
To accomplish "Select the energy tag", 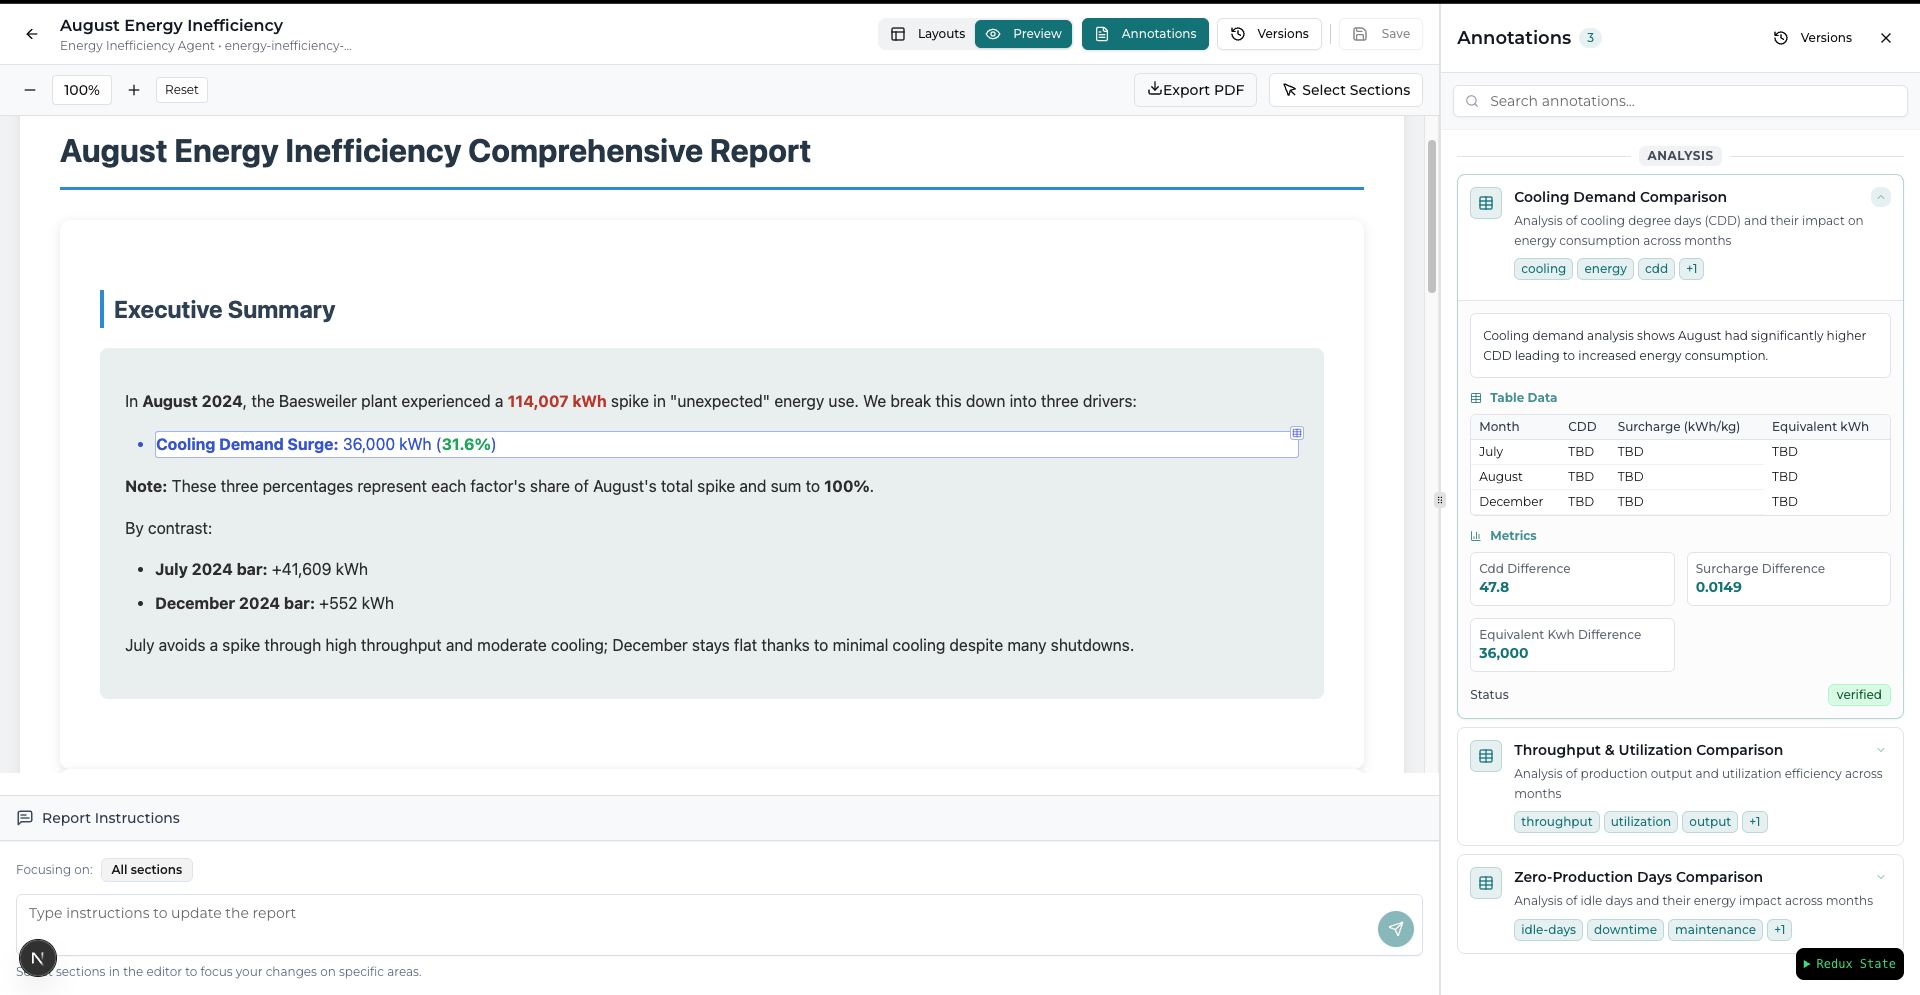I will point(1605,269).
